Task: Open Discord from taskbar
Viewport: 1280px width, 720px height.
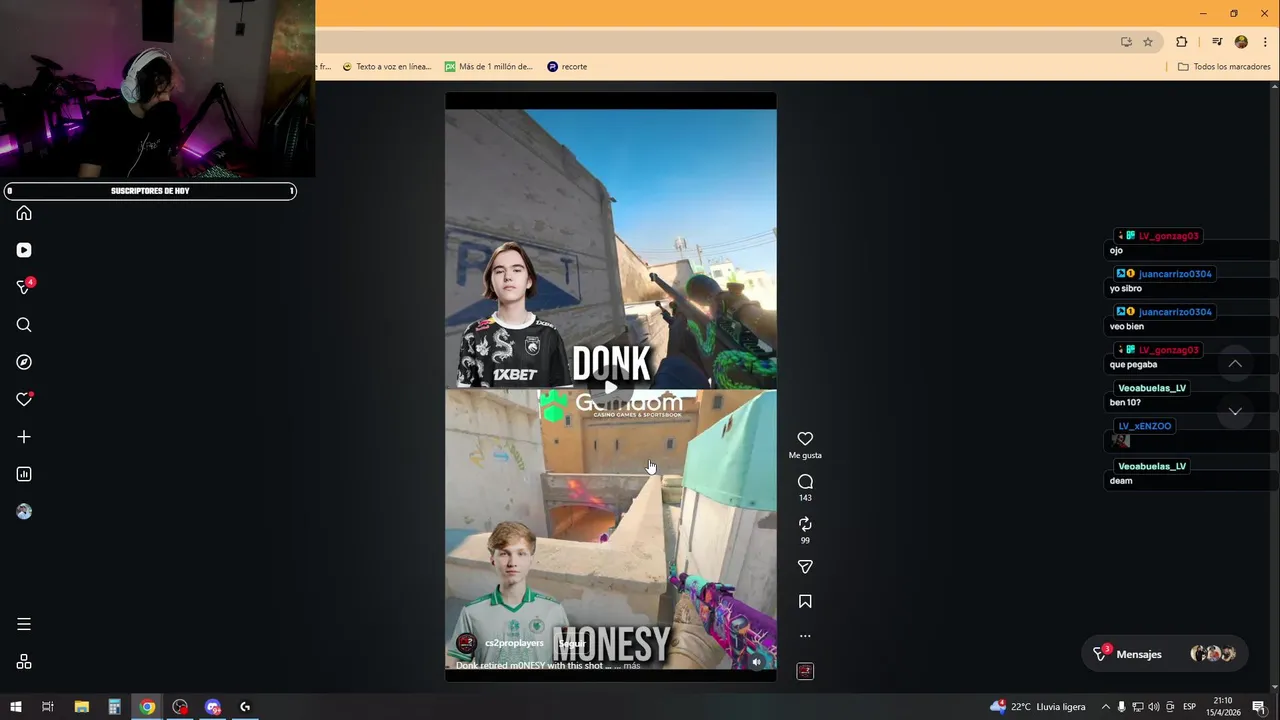Action: point(213,707)
